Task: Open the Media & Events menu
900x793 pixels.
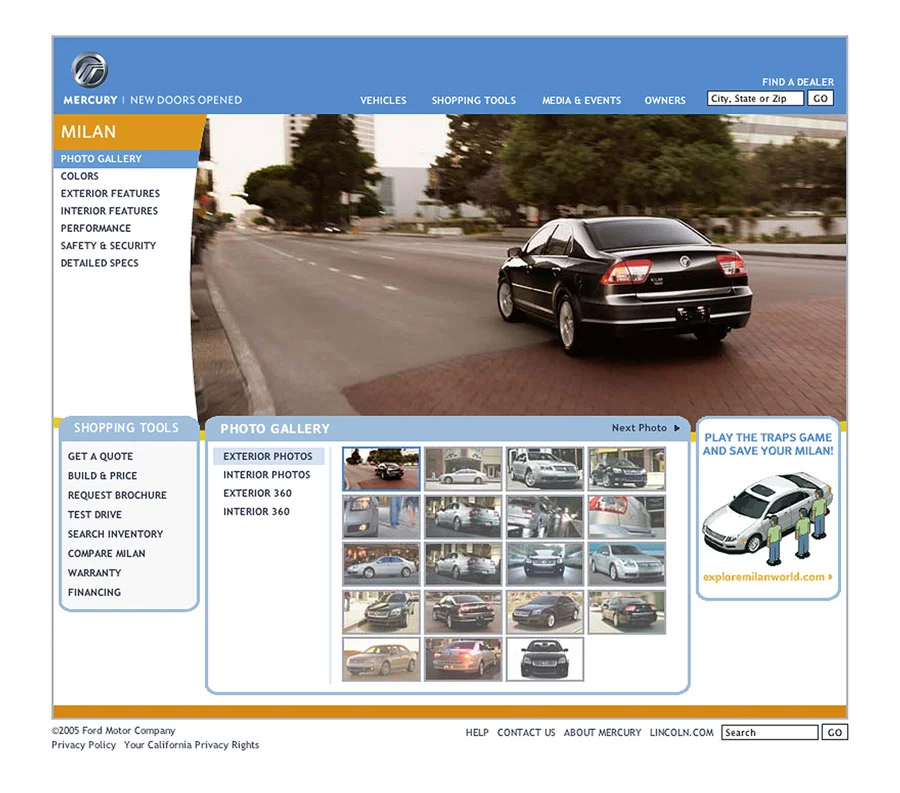Action: tap(581, 100)
